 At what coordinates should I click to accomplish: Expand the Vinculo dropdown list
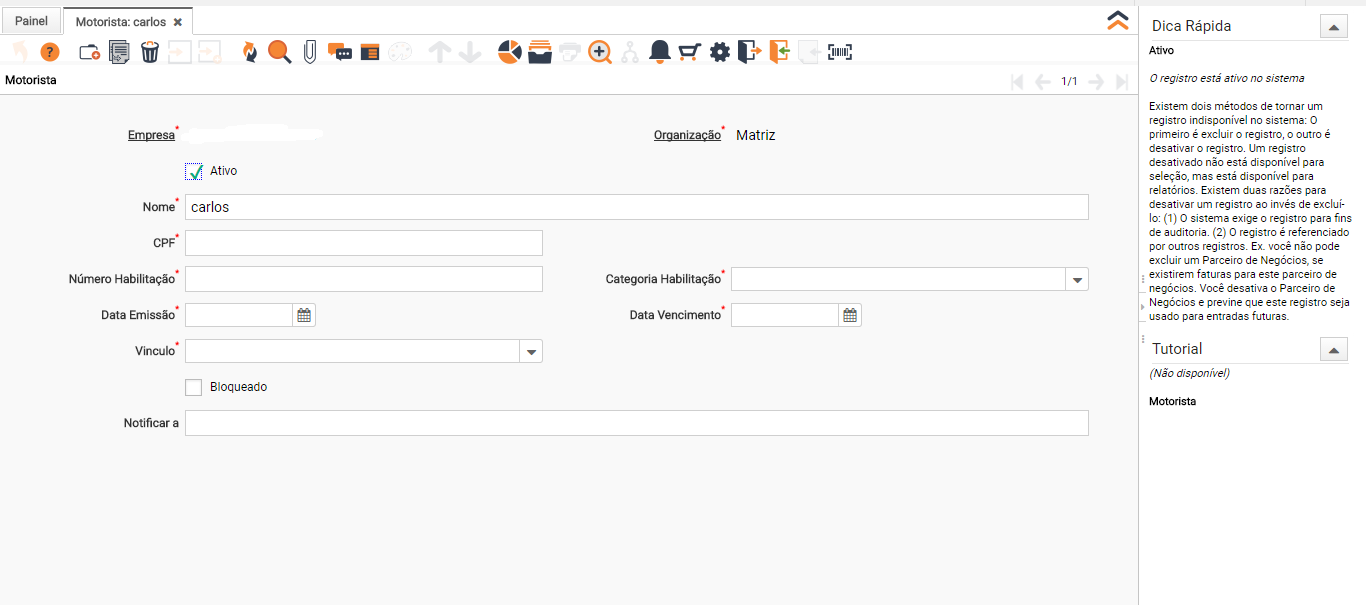tap(531, 352)
